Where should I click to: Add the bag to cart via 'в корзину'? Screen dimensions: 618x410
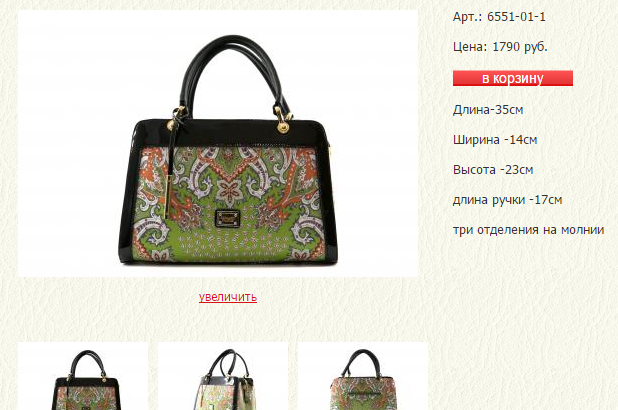(x=512, y=78)
